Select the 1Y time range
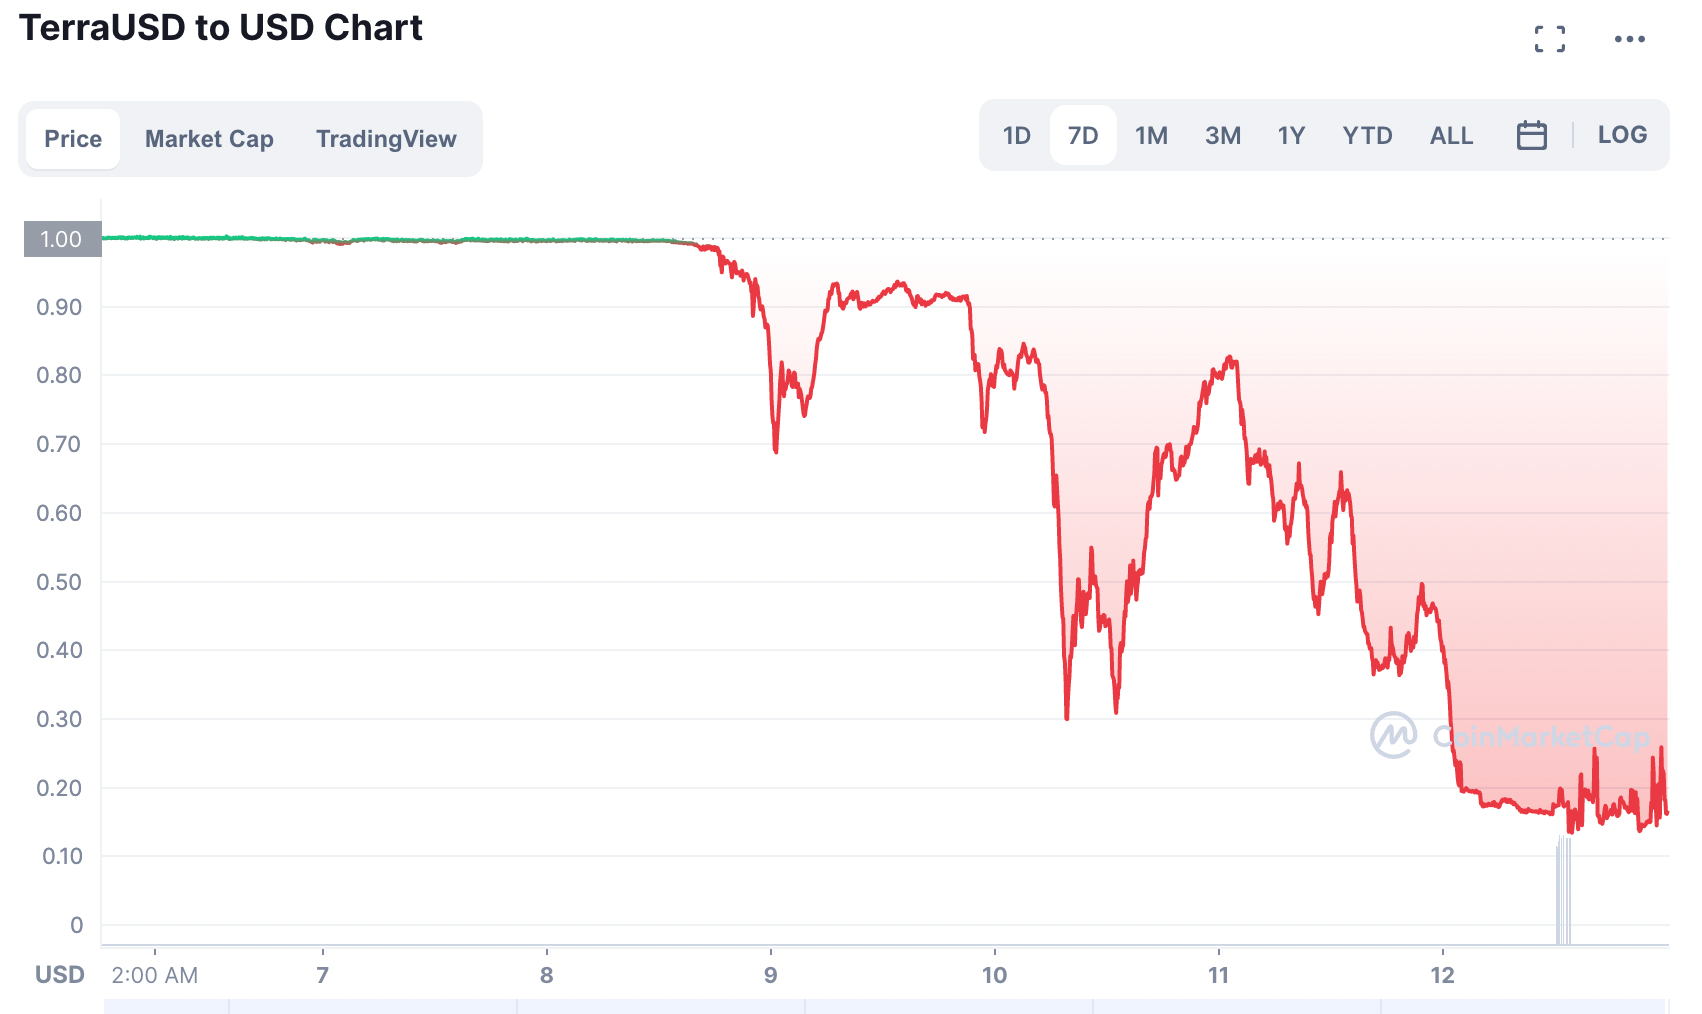Screen dimensions: 1702x1014 (1291, 135)
